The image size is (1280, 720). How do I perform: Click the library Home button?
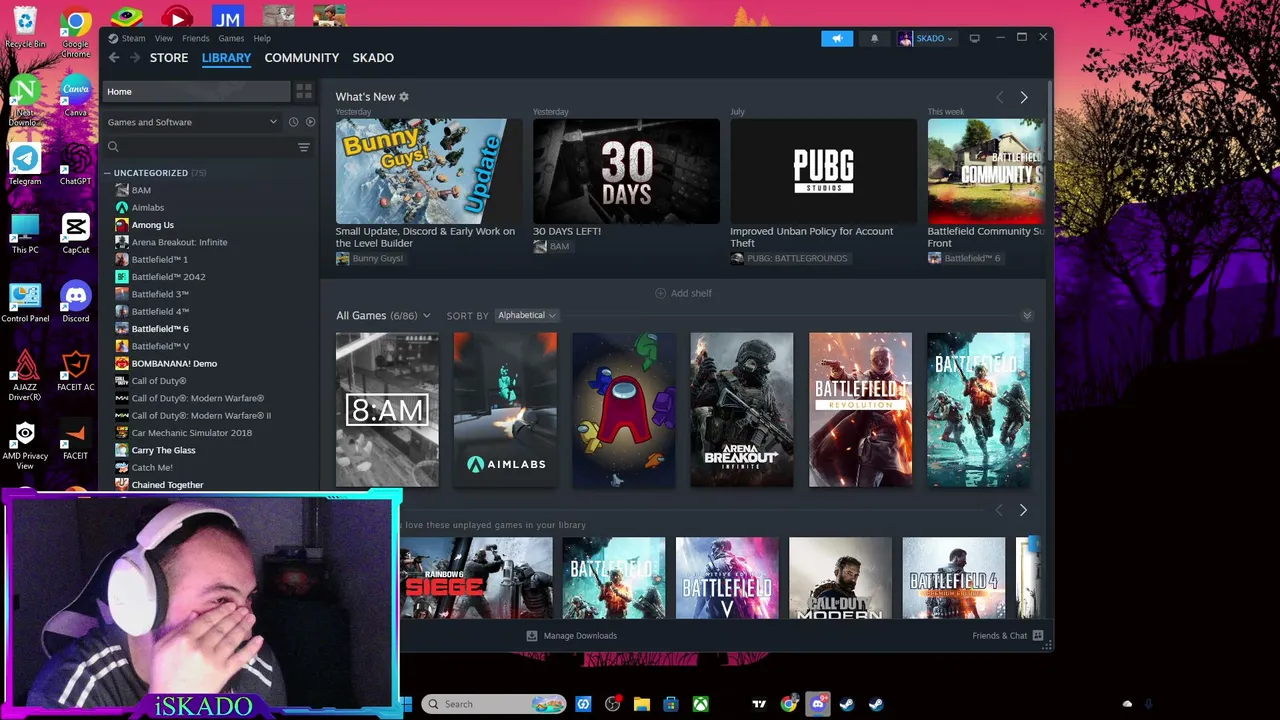[197, 91]
